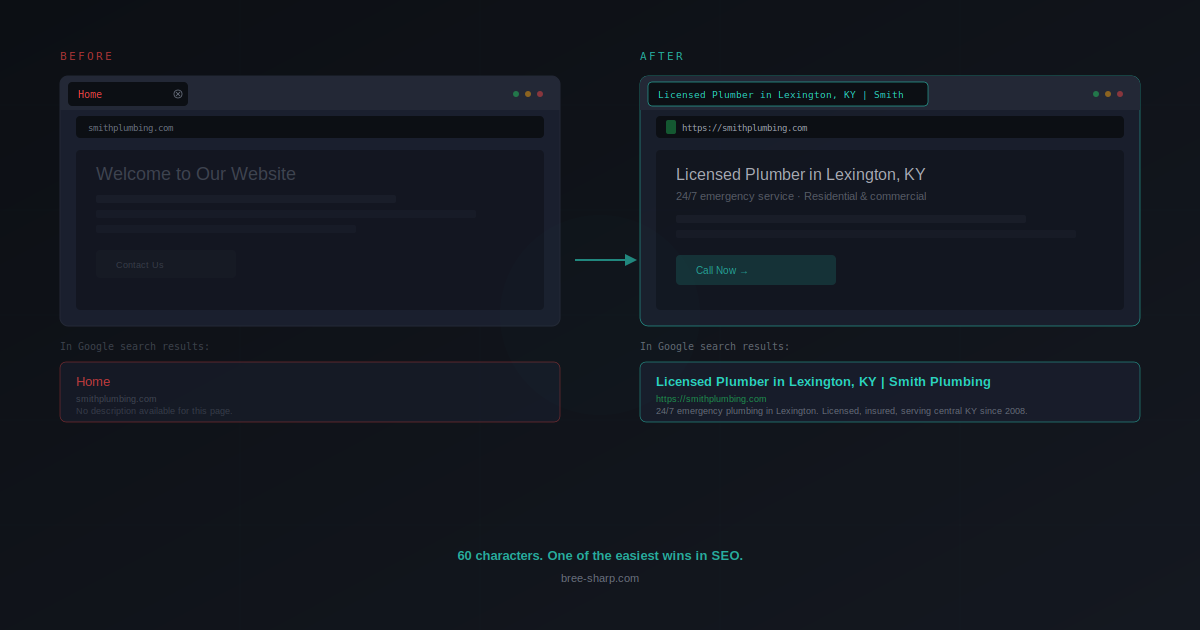Open the Licensed Plumber Smith Plumbing search result
The width and height of the screenshot is (1200, 630).
(823, 382)
